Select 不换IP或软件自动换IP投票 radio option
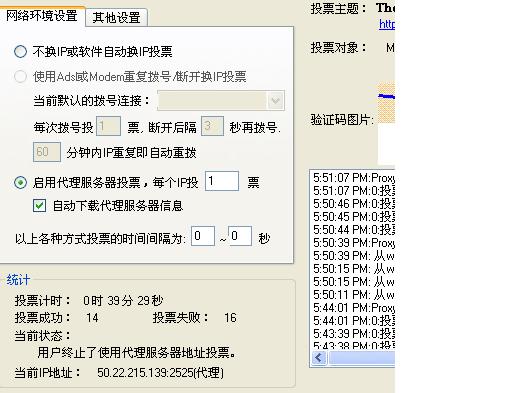The image size is (512, 393). coord(20,52)
